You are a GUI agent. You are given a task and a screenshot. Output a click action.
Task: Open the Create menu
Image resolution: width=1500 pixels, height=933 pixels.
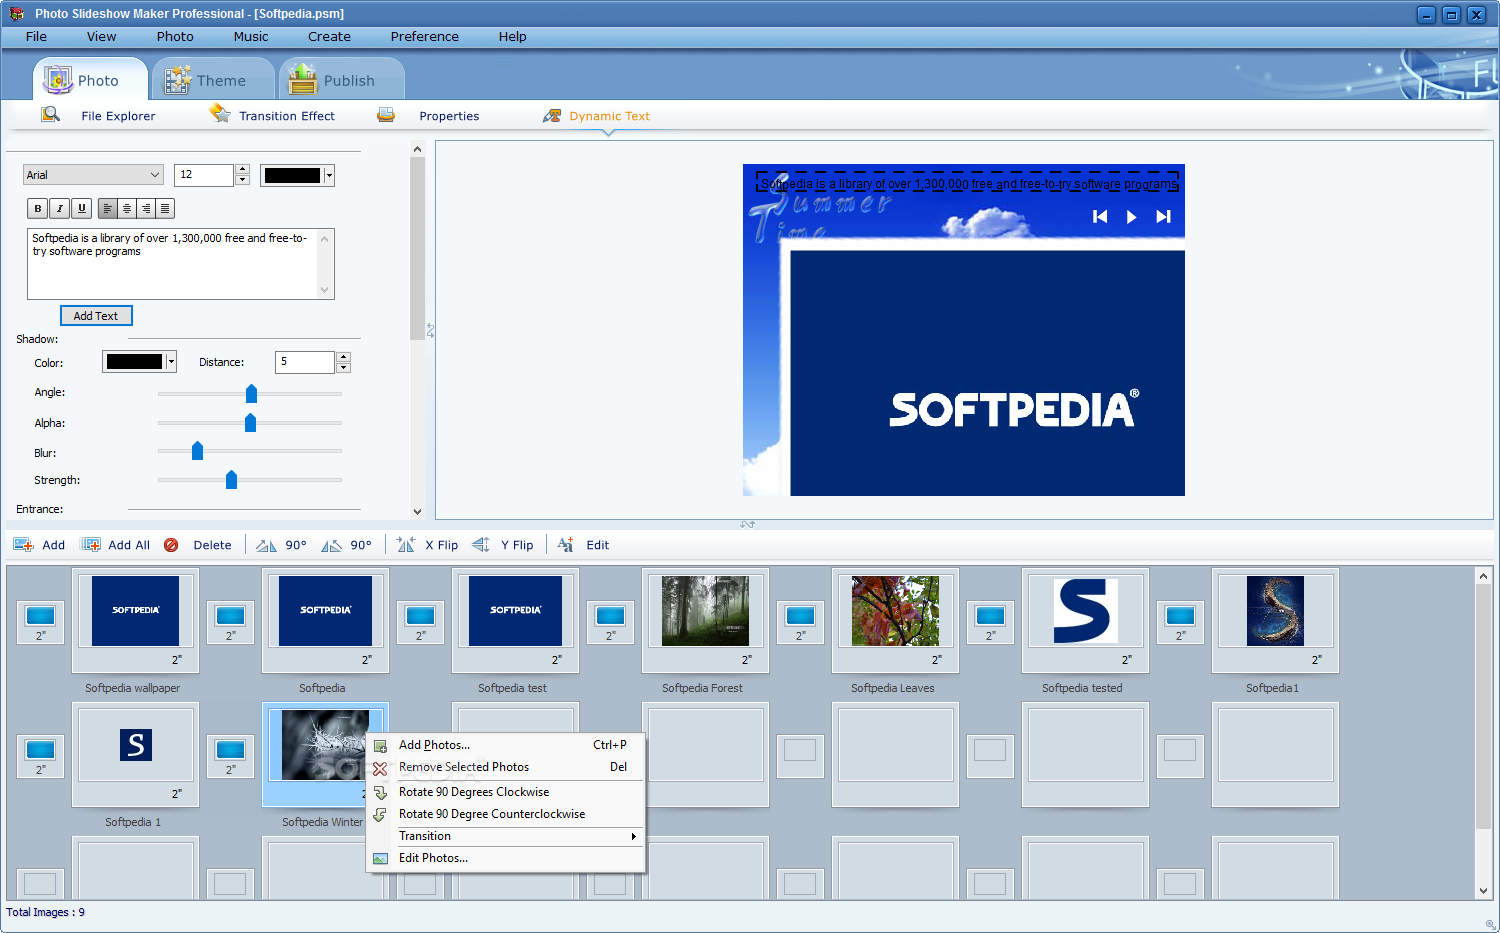tap(329, 36)
